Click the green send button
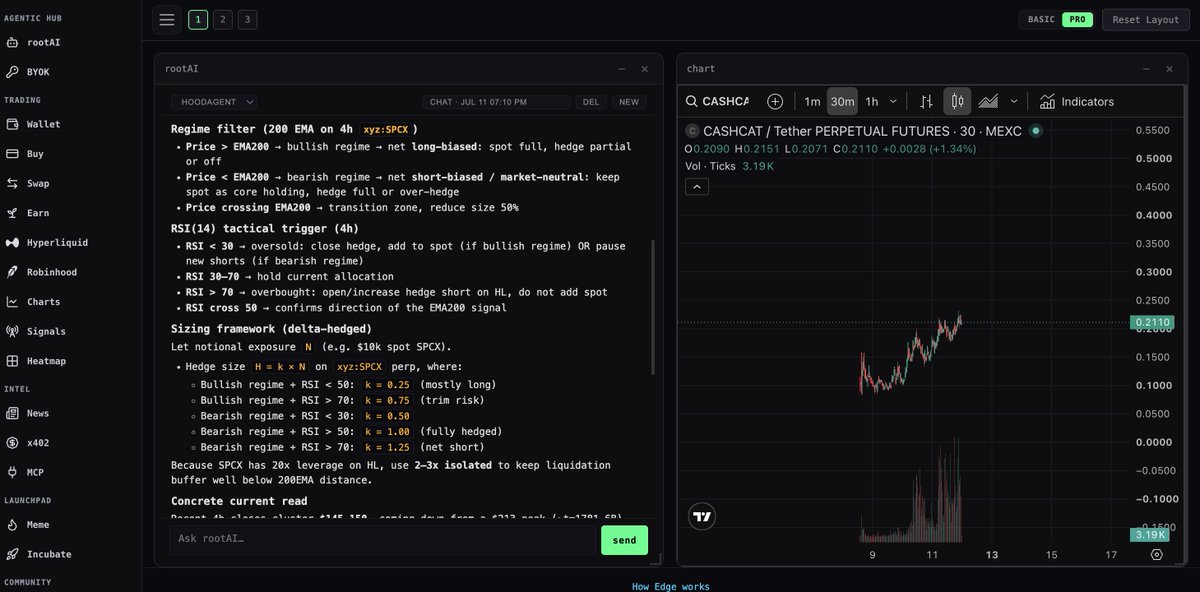Image resolution: width=1200 pixels, height=592 pixels. click(624, 540)
